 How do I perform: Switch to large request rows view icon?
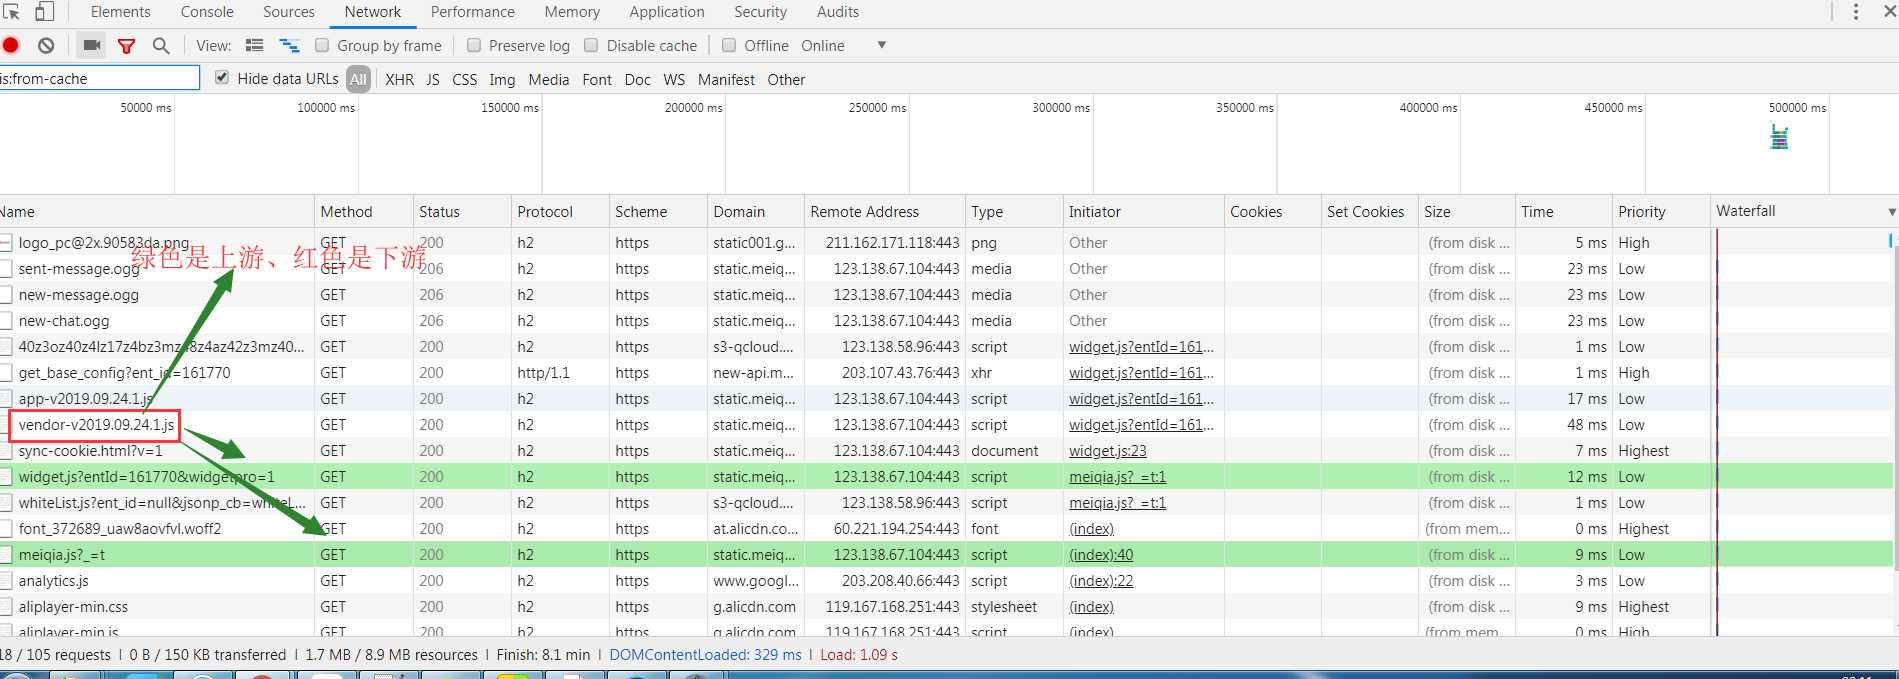coord(254,45)
